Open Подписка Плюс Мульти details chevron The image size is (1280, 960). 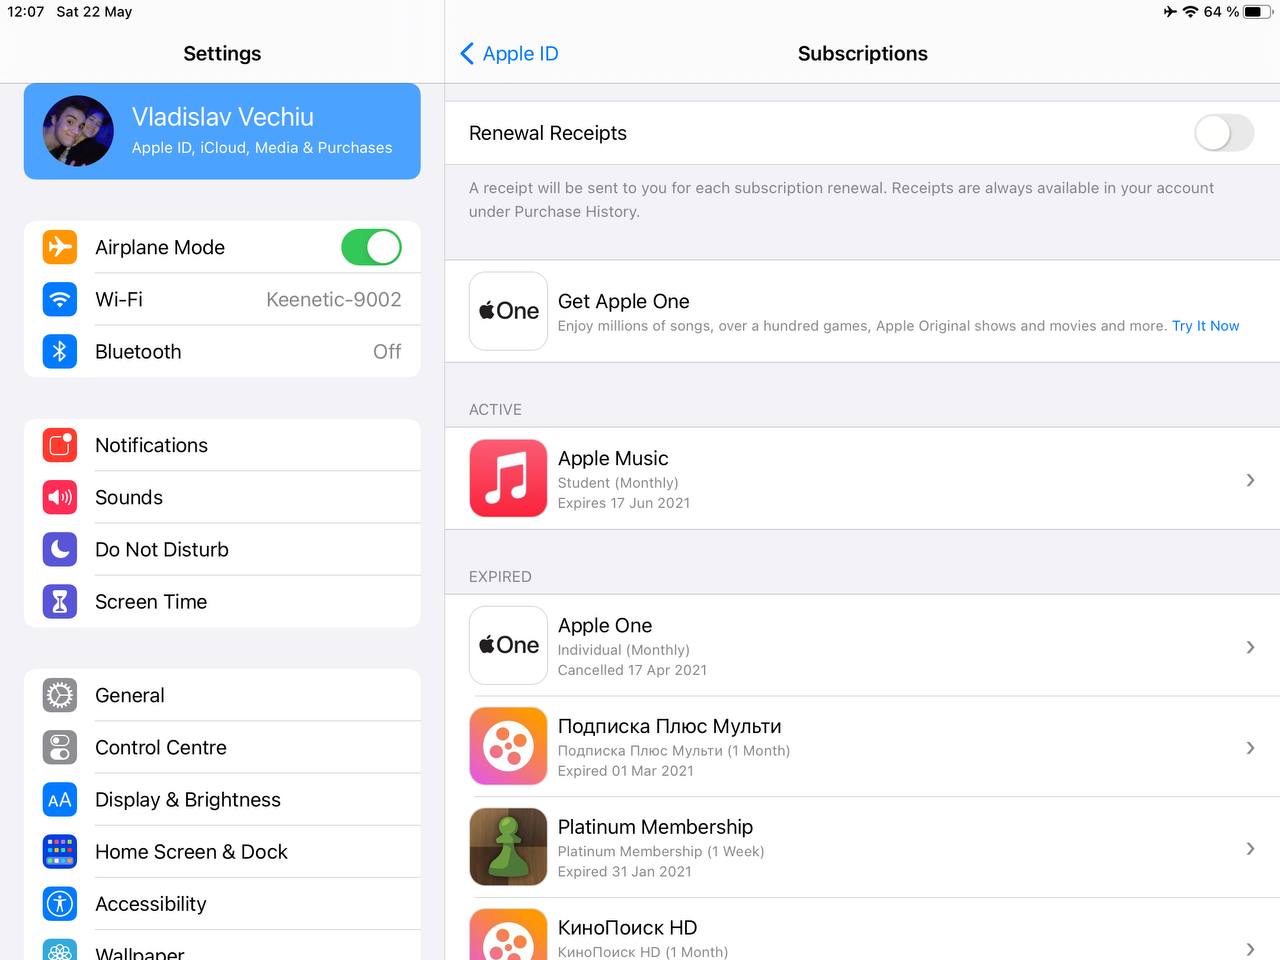[x=1250, y=748]
